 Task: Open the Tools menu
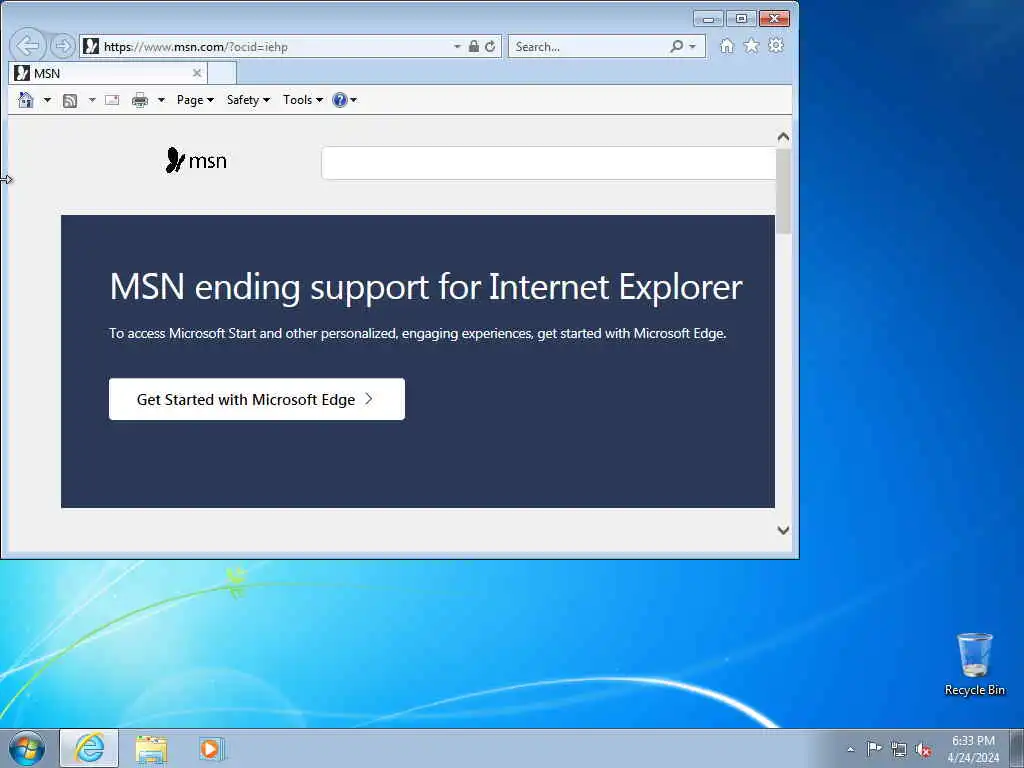pos(303,100)
